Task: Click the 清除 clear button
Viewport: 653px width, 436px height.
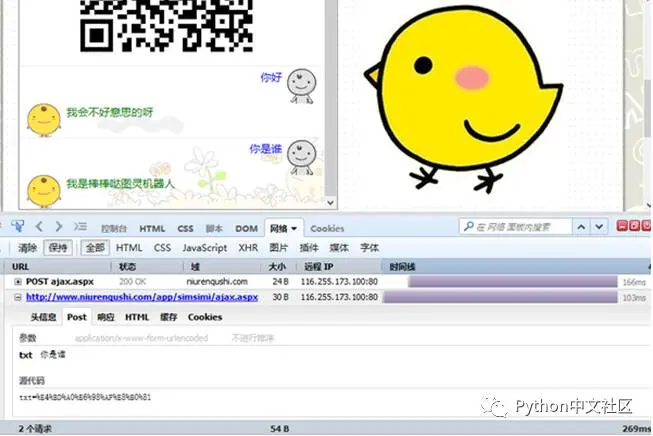Action: (27, 248)
